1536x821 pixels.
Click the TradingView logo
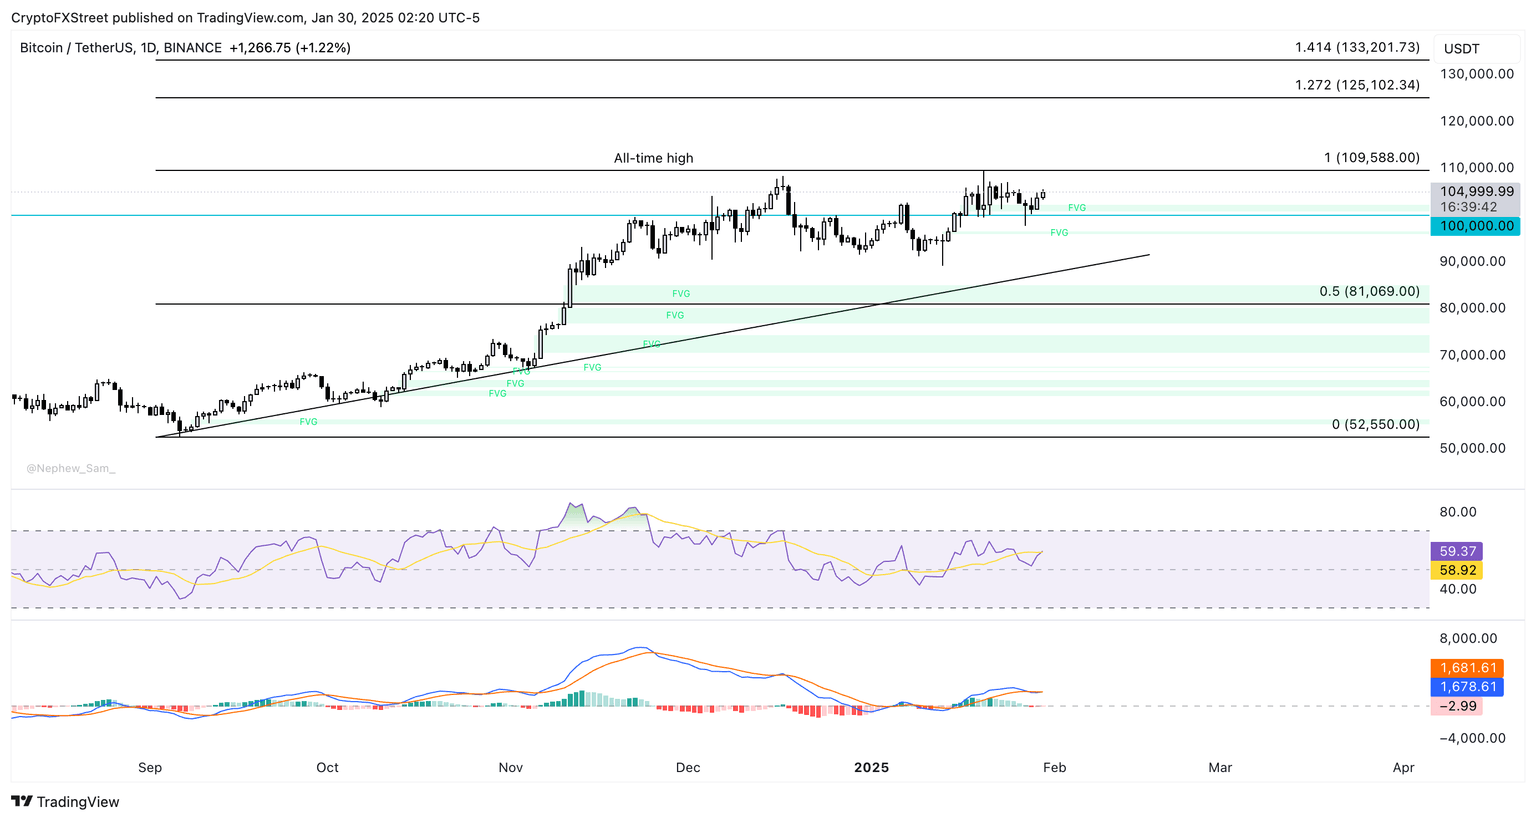pos(63,801)
